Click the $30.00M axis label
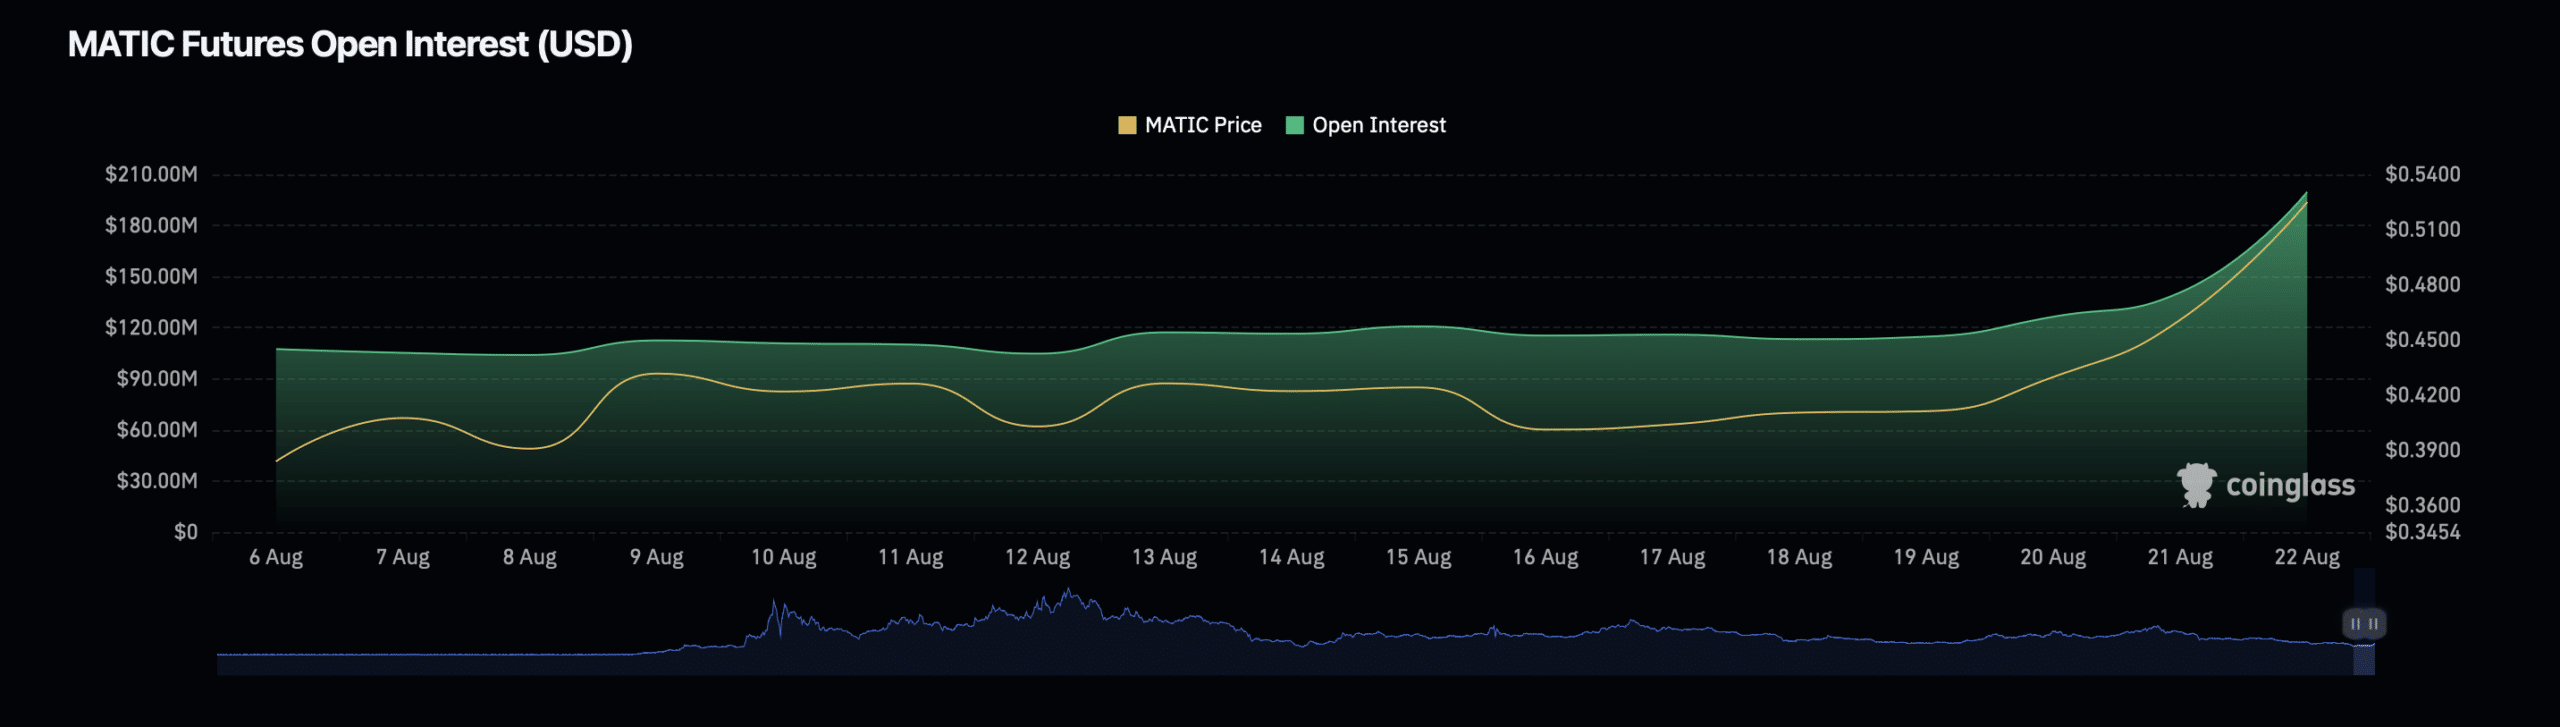This screenshot has height=727, width=2560. pos(157,480)
